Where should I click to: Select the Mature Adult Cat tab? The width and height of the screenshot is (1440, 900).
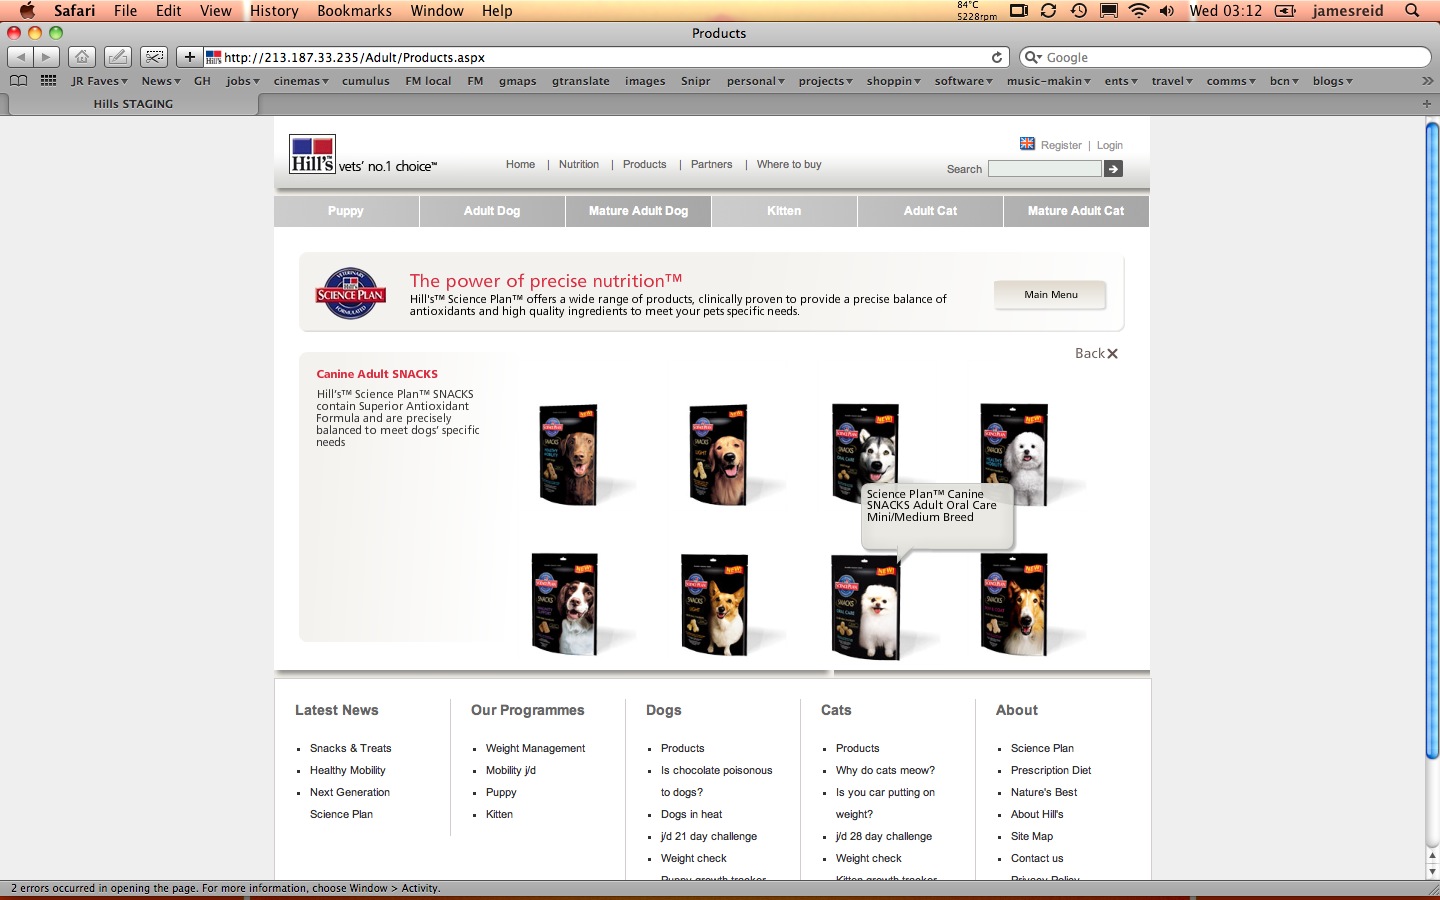click(1076, 211)
